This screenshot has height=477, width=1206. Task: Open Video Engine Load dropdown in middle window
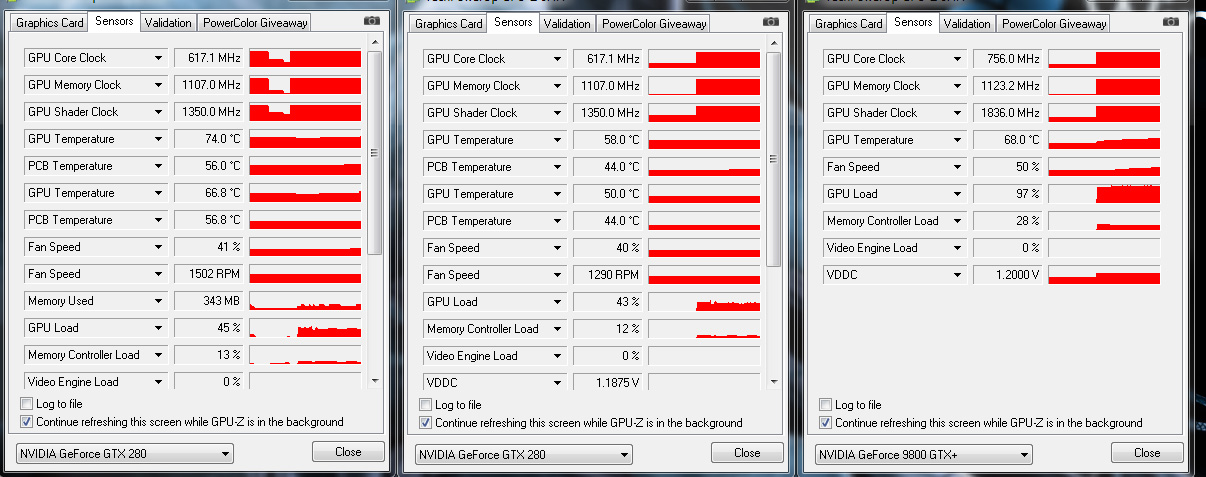point(557,356)
